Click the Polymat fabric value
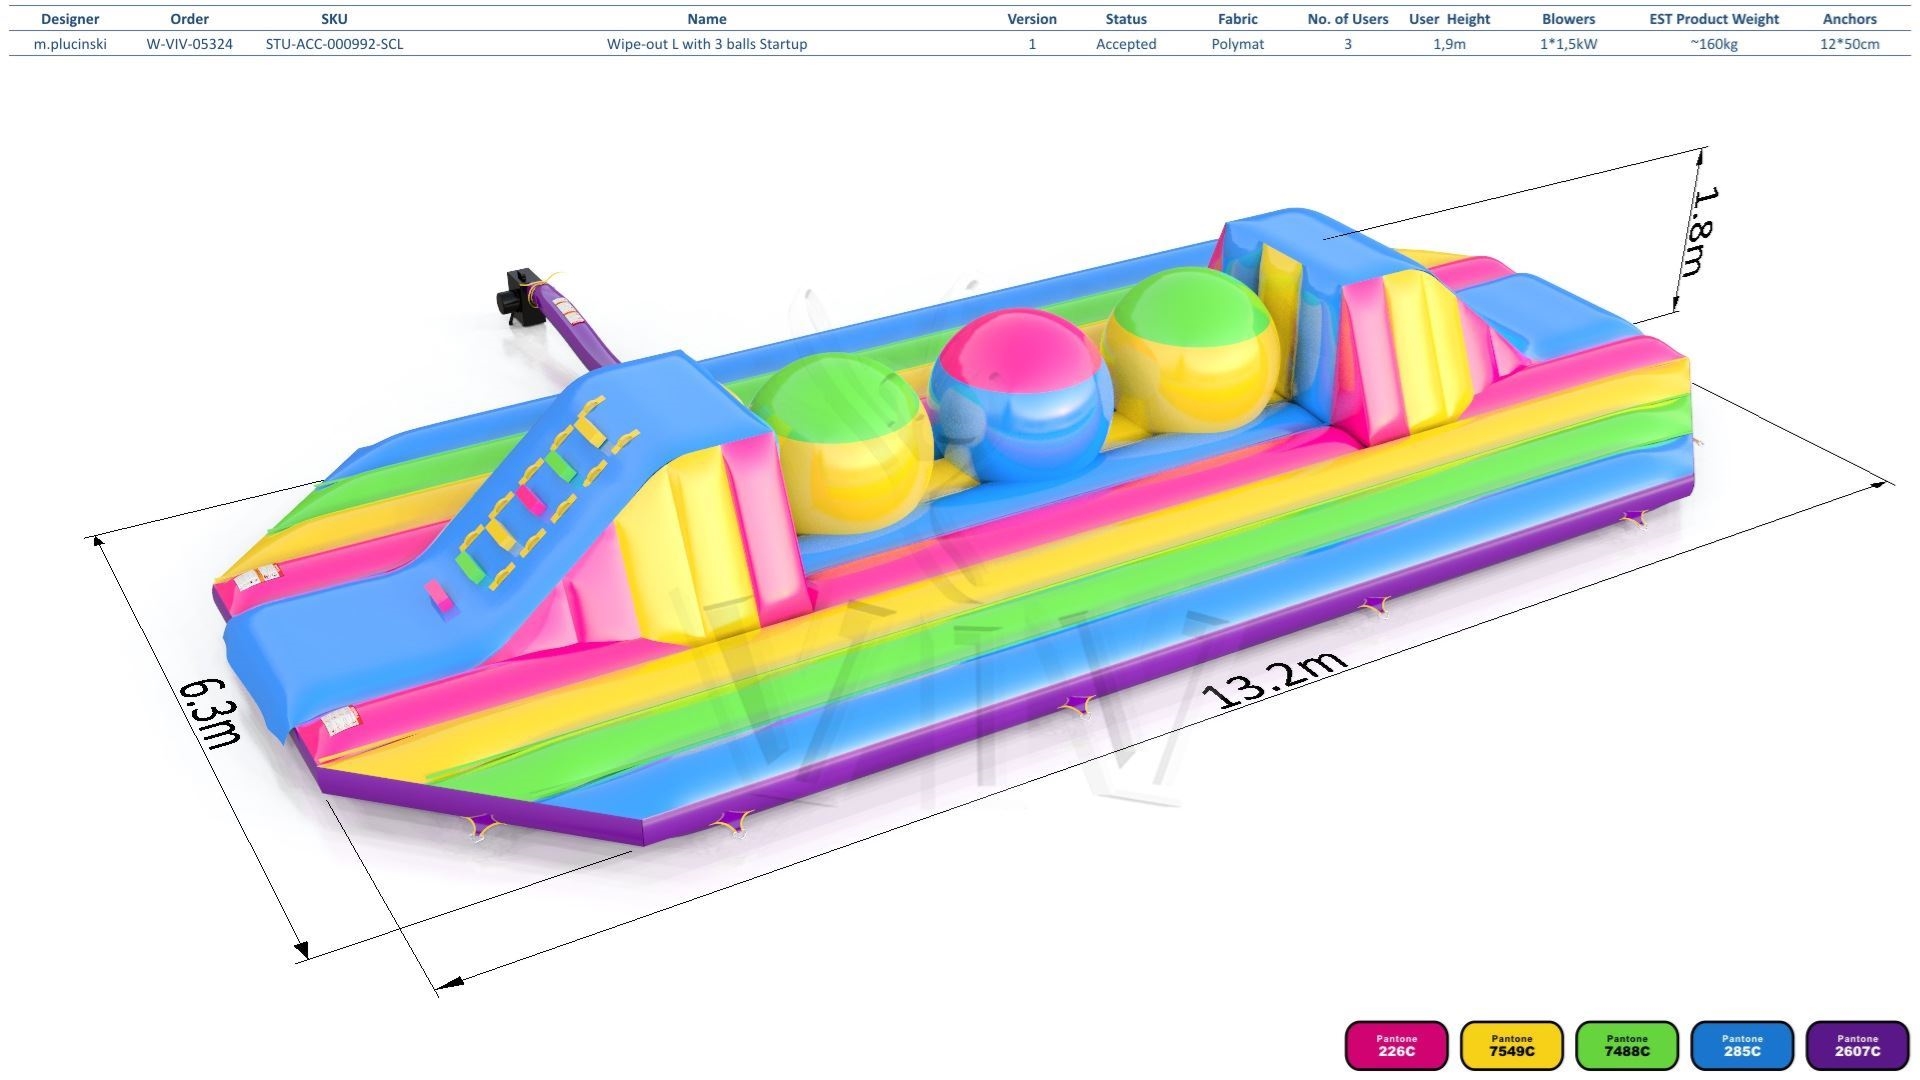Viewport: 1920px width, 1080px height. 1238,44
